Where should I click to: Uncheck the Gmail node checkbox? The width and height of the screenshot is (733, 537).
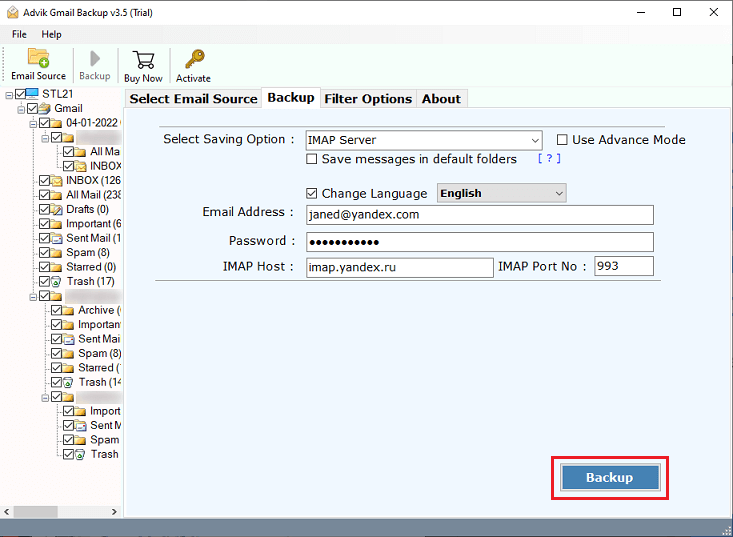[32, 108]
